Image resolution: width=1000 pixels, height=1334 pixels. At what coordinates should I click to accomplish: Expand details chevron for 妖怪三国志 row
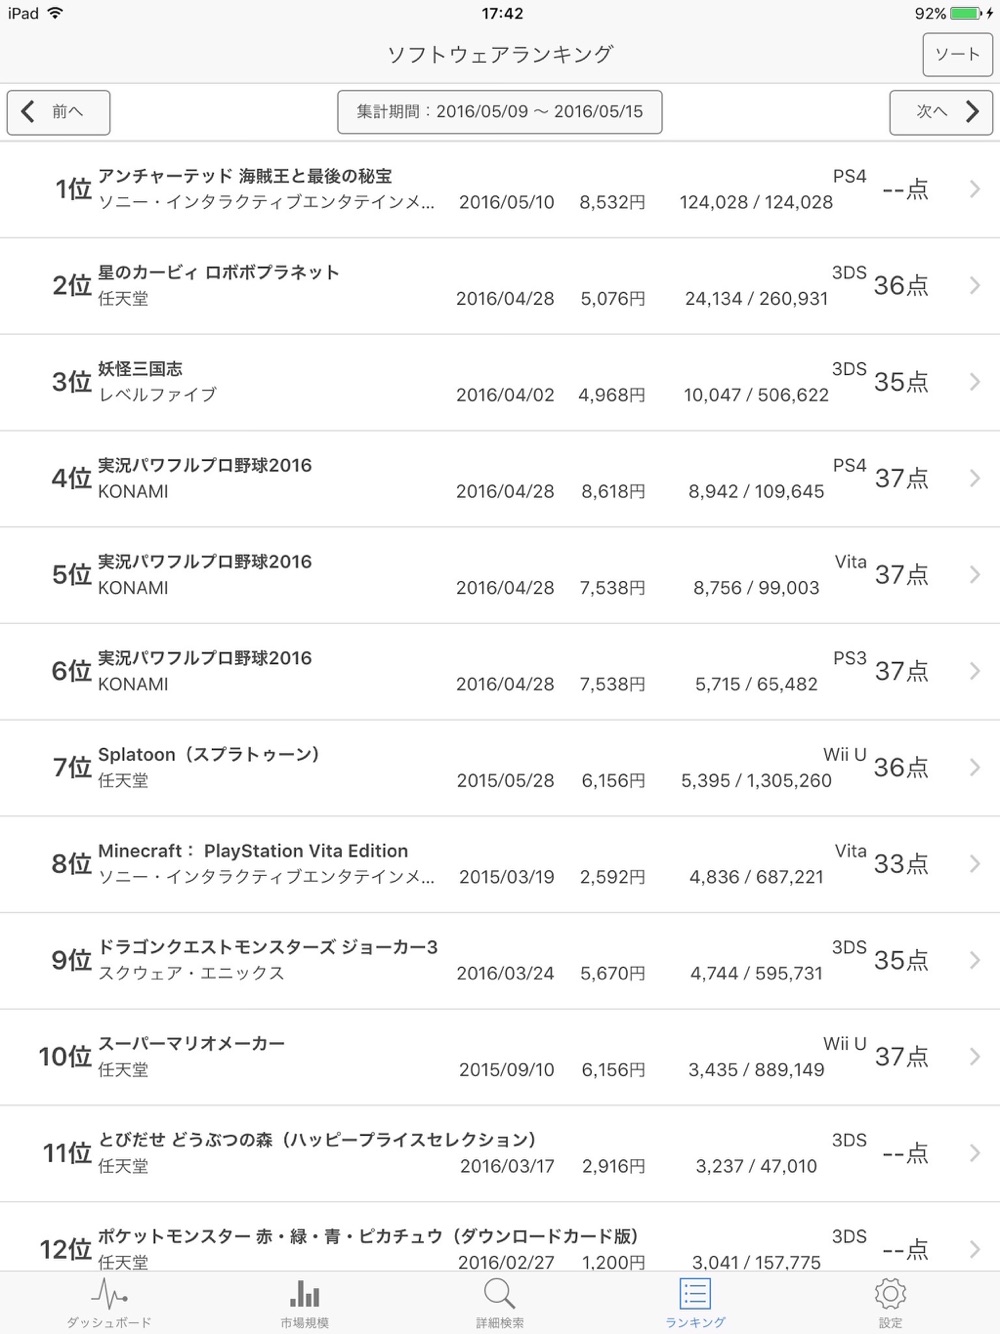(975, 382)
